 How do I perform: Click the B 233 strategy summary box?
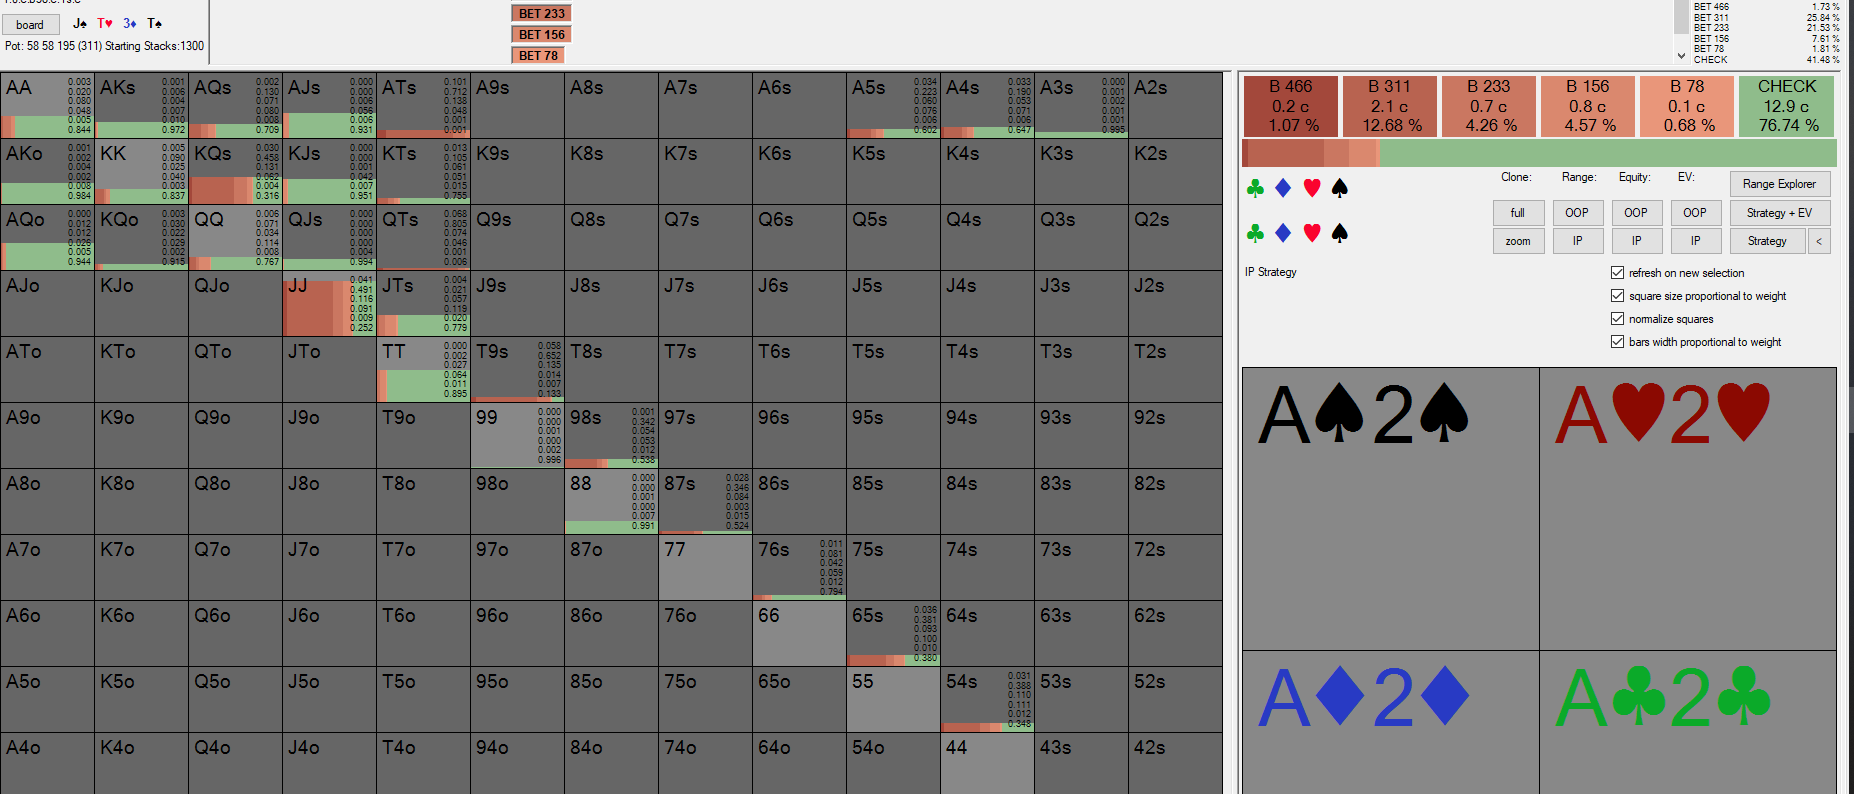coord(1488,106)
